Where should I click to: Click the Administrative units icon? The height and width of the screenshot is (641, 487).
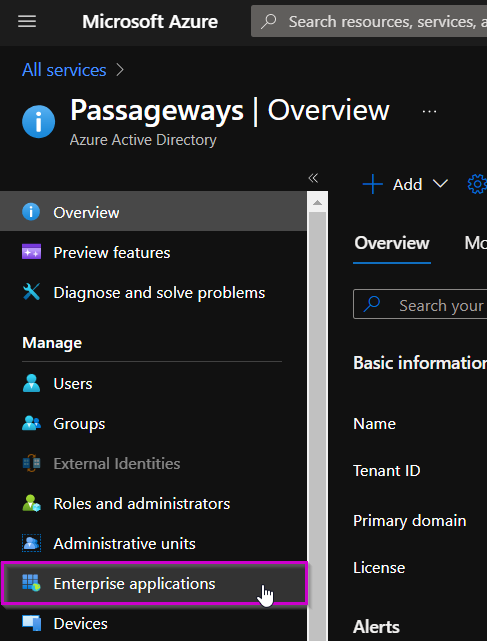click(31, 543)
